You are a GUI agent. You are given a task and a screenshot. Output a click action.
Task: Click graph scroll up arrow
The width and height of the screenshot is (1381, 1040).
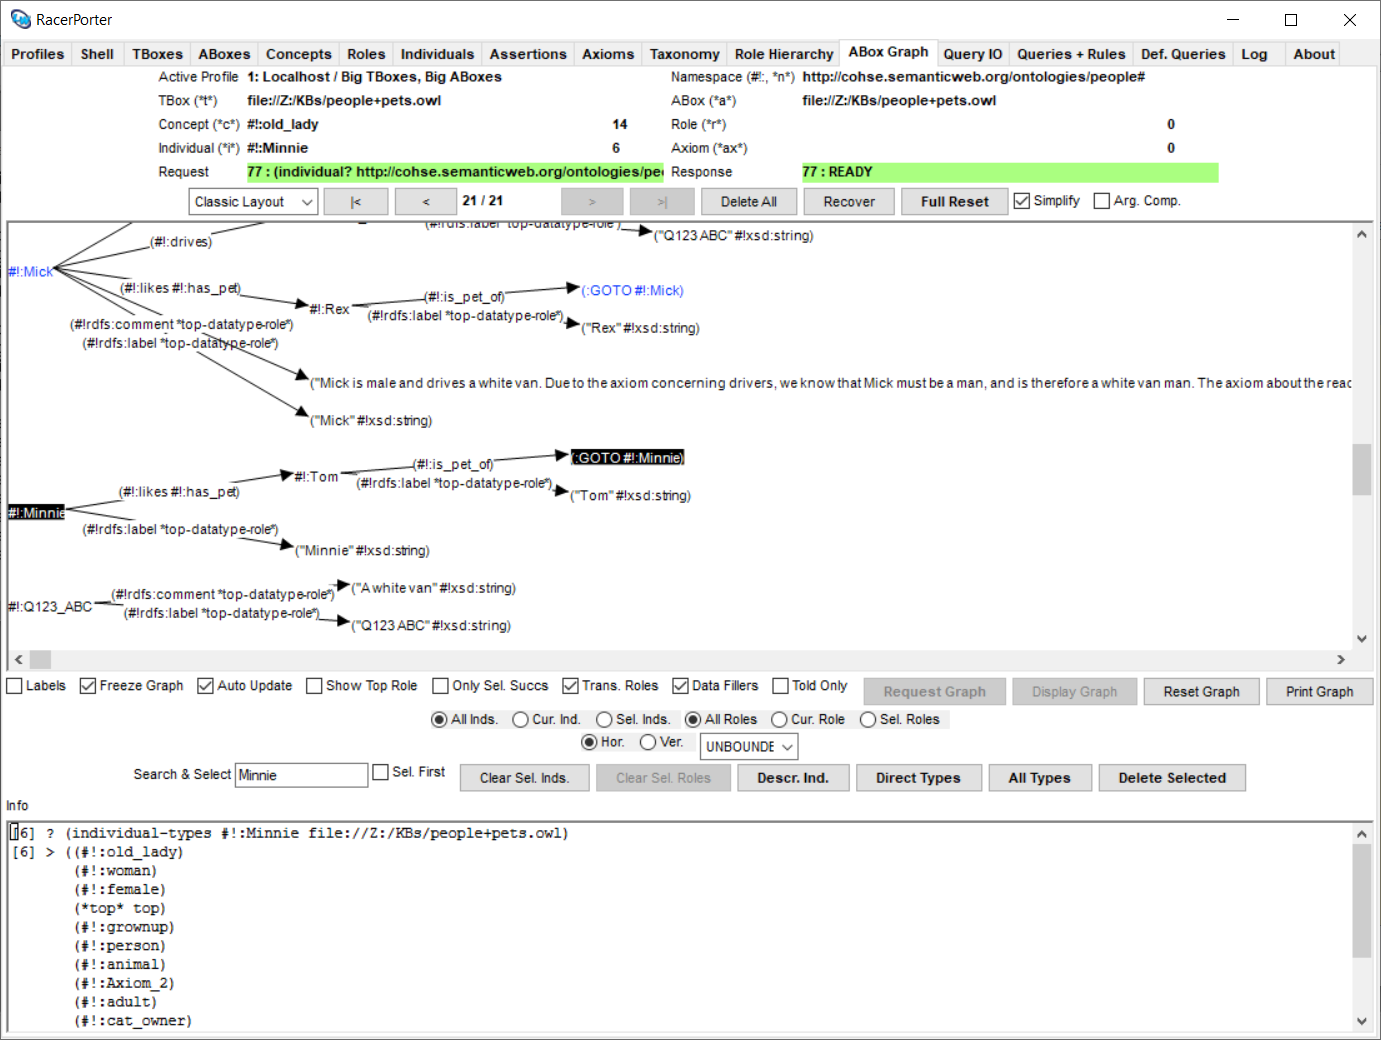[1361, 234]
